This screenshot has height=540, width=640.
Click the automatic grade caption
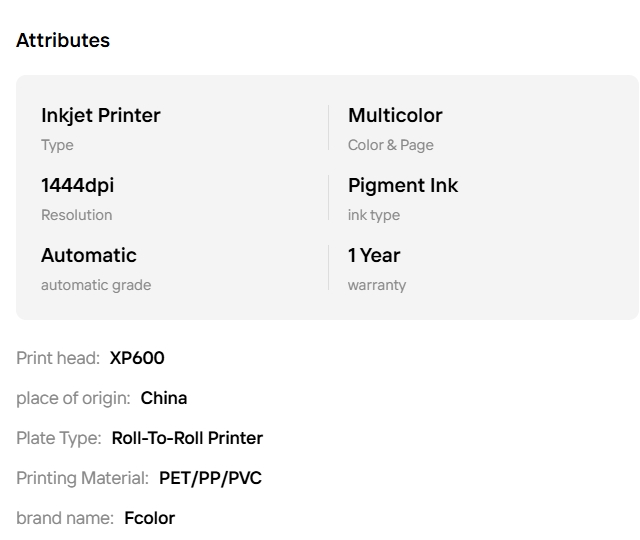[x=96, y=285]
